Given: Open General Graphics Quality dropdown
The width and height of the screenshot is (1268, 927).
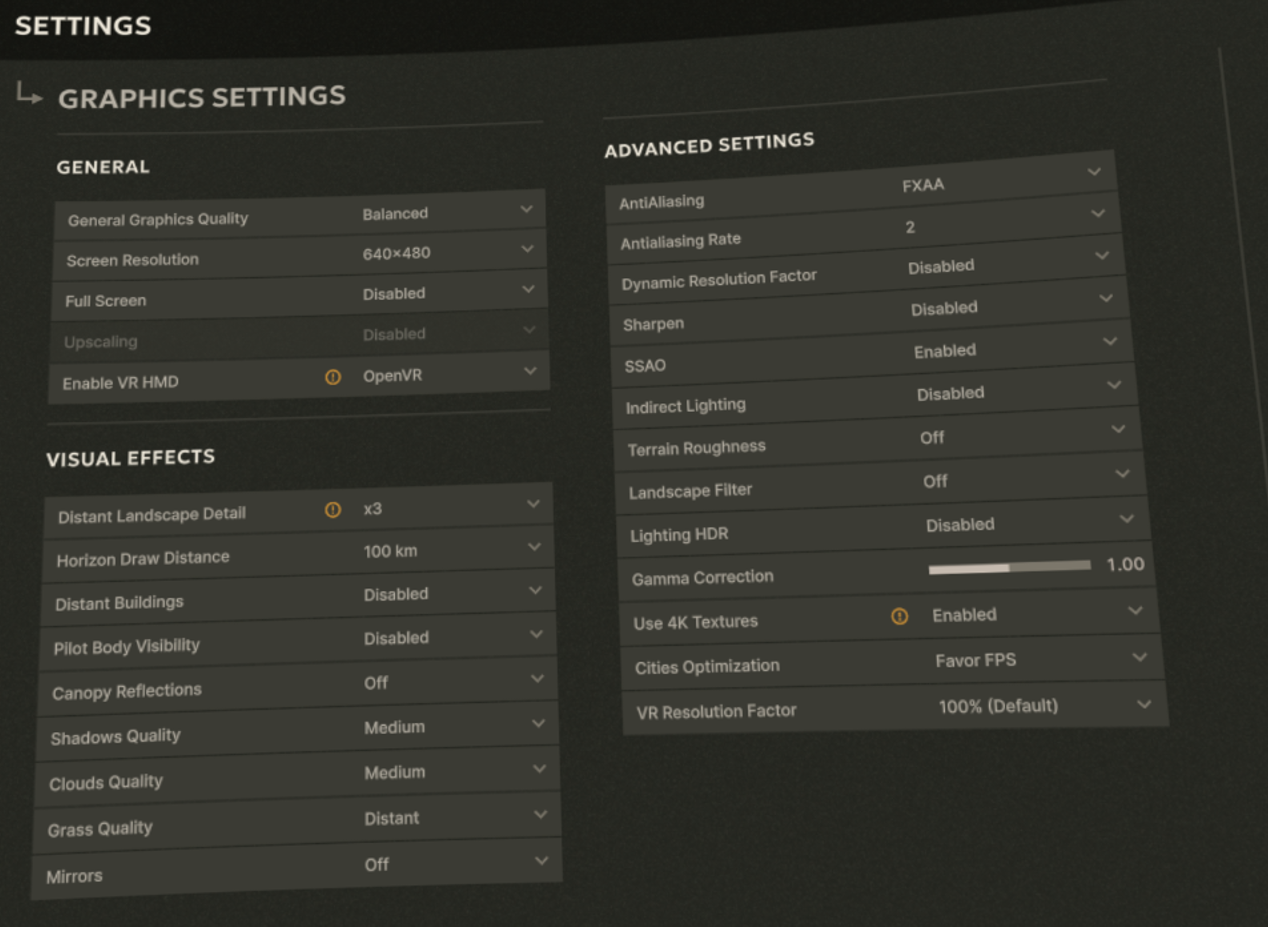Looking at the screenshot, I should pyautogui.click(x=299, y=213).
